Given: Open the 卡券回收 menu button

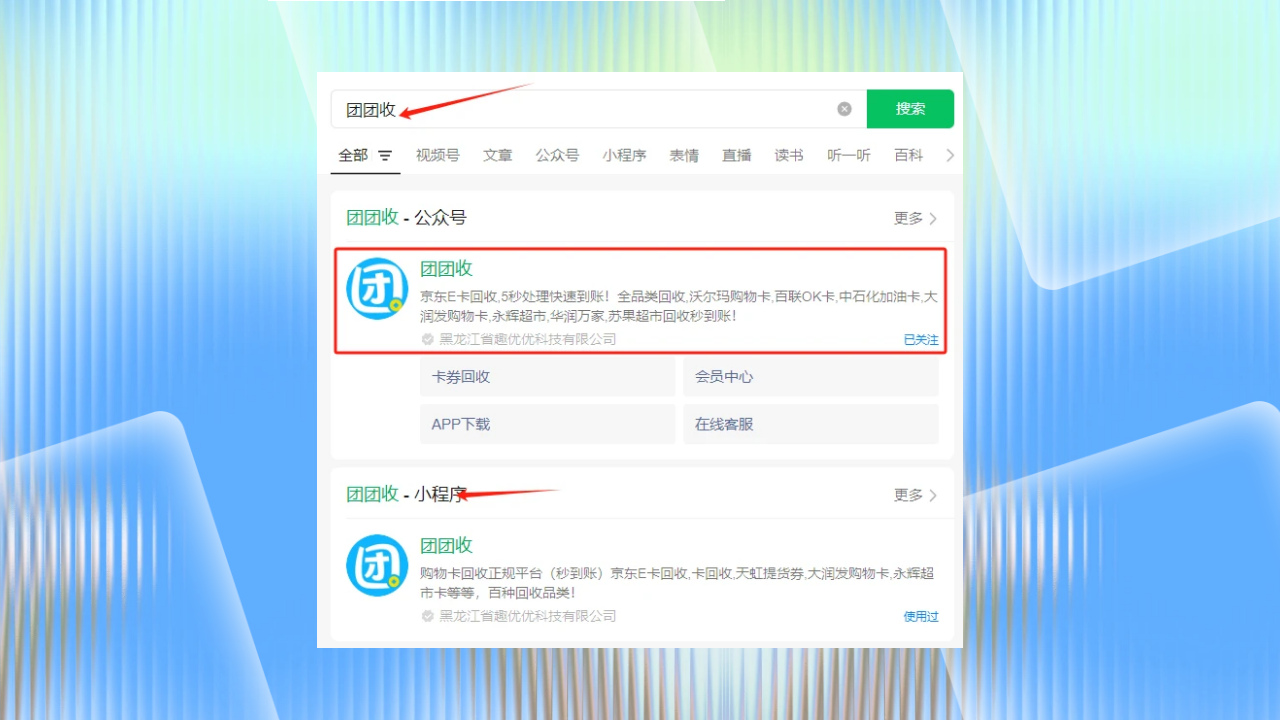Looking at the screenshot, I should coord(548,377).
